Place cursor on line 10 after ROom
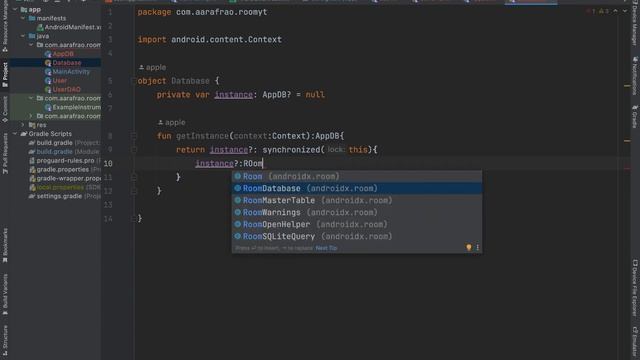The height and width of the screenshot is (360, 640). (263, 164)
